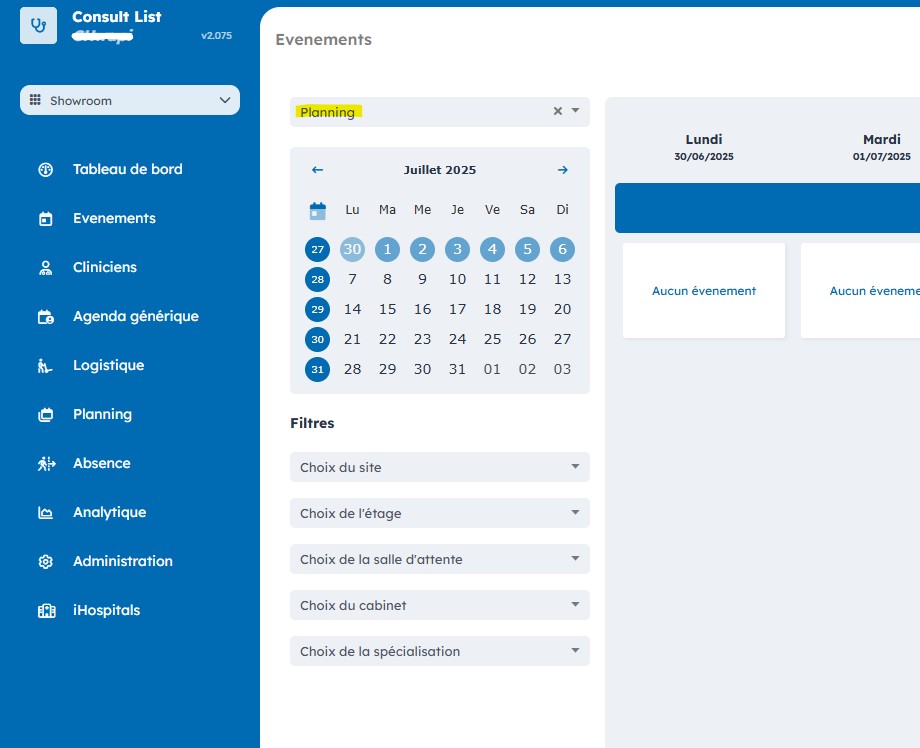
Task: Select week 29 in the calendar
Action: point(317,310)
